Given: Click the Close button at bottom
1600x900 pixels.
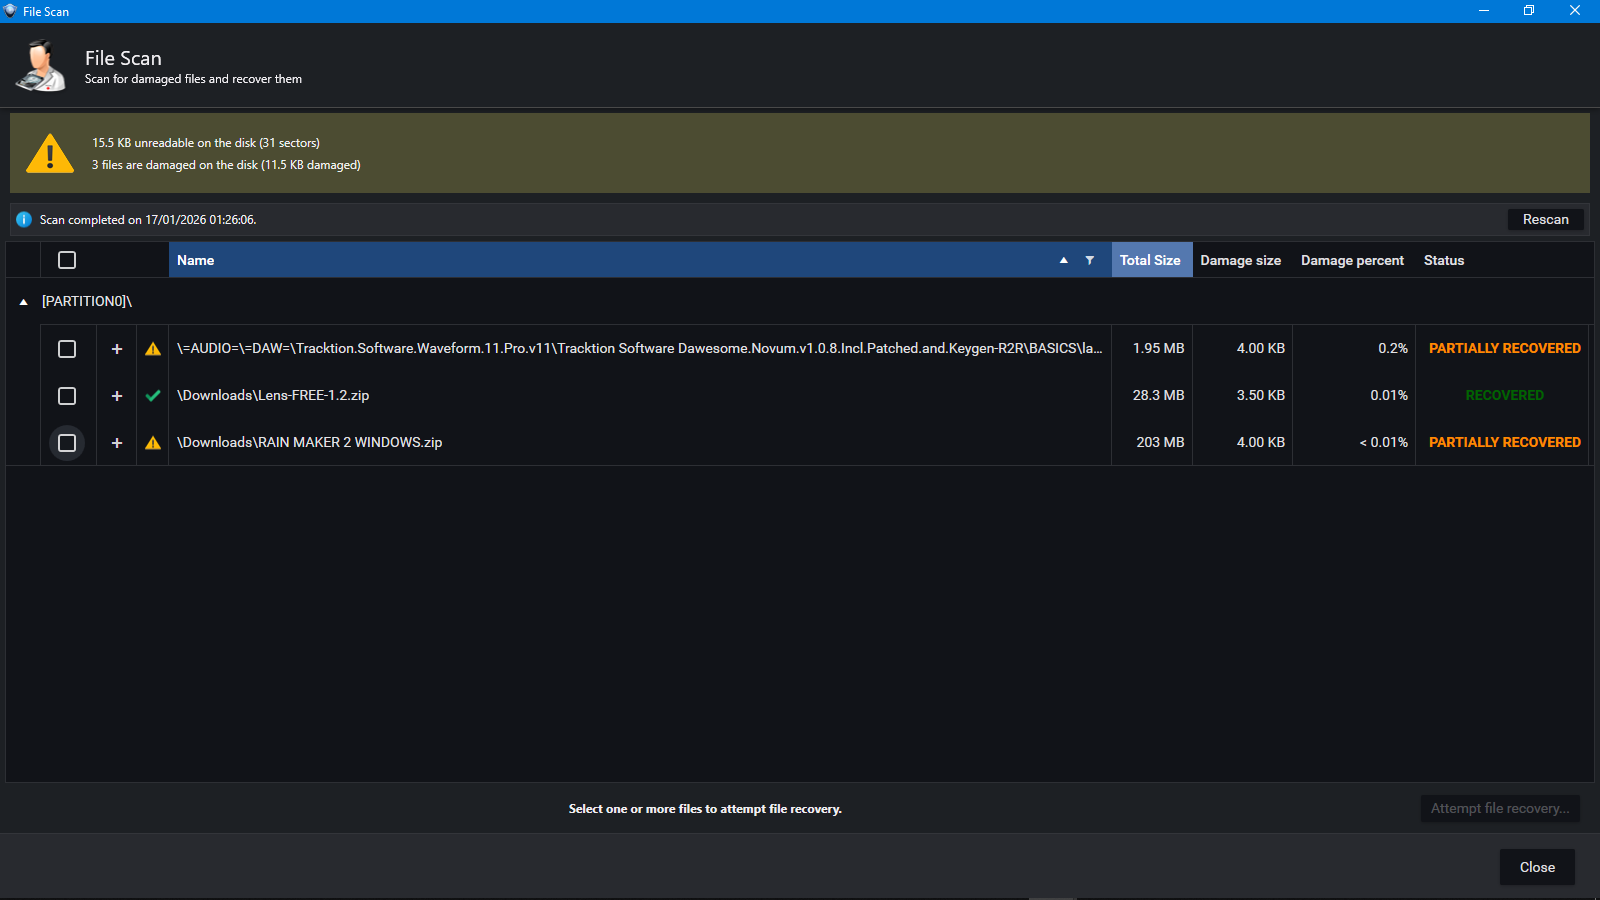Looking at the screenshot, I should click(1537, 867).
